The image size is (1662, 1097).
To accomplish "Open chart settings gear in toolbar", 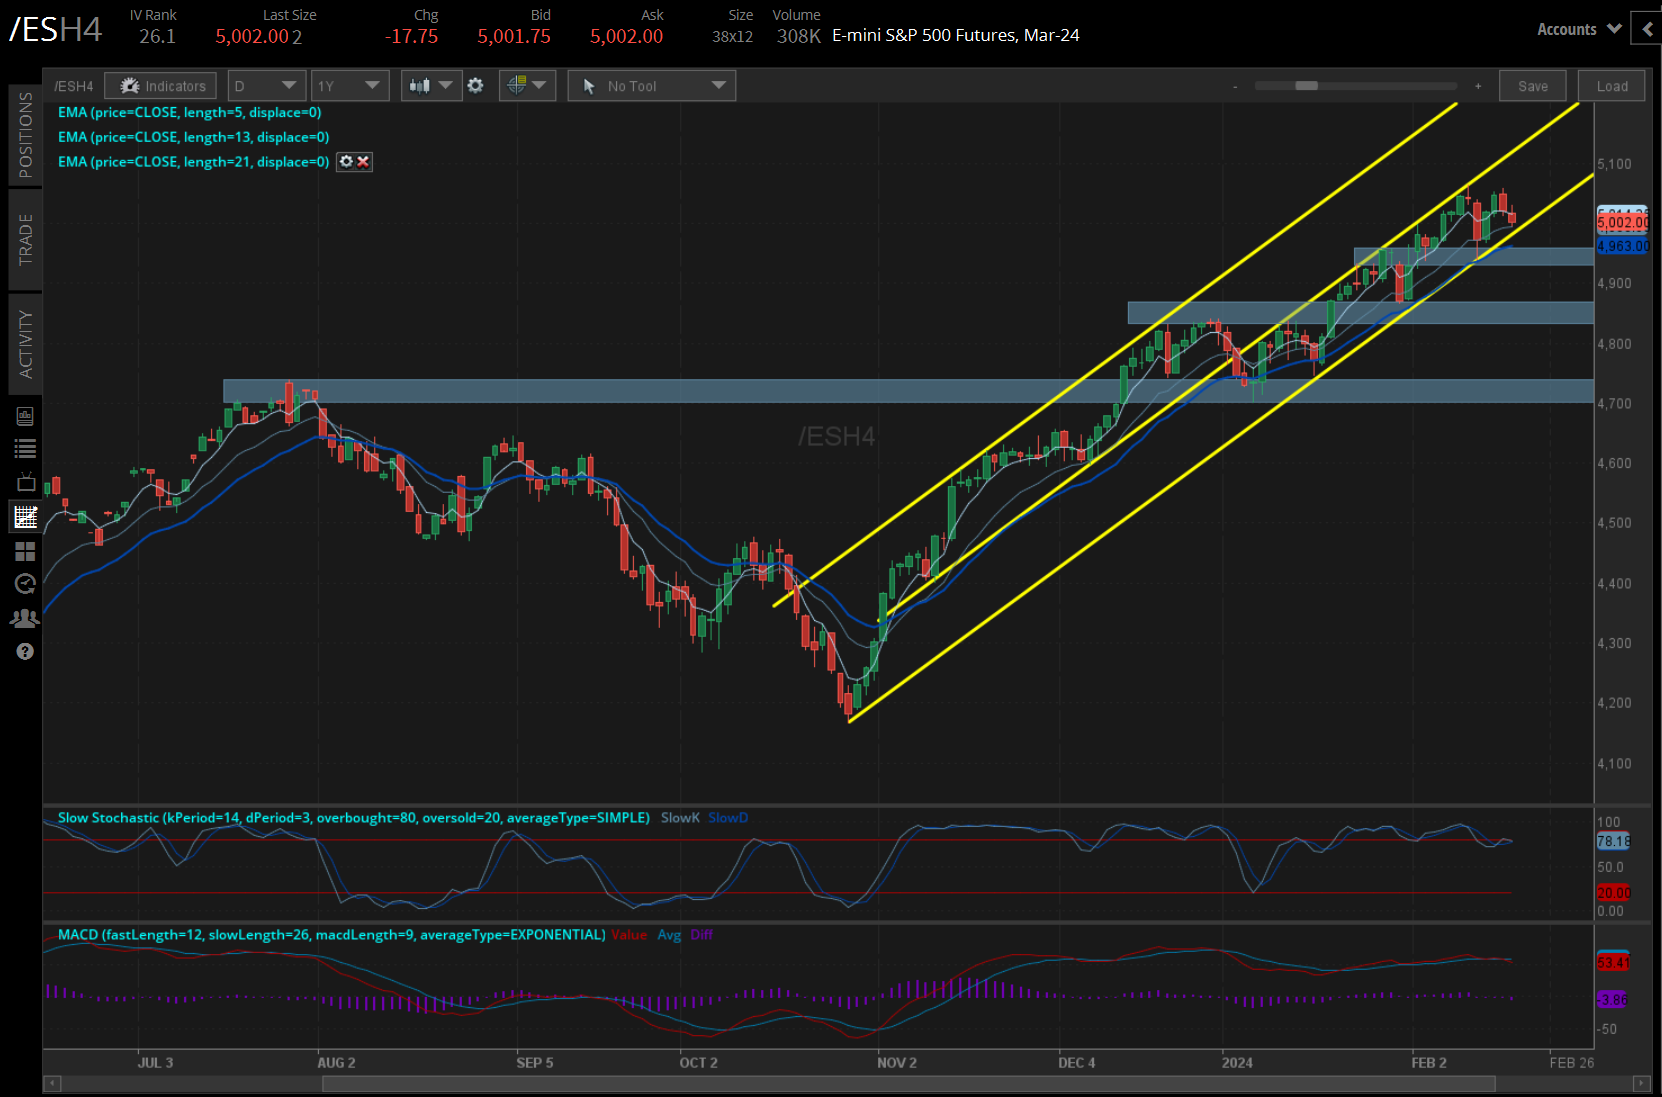I will (476, 86).
